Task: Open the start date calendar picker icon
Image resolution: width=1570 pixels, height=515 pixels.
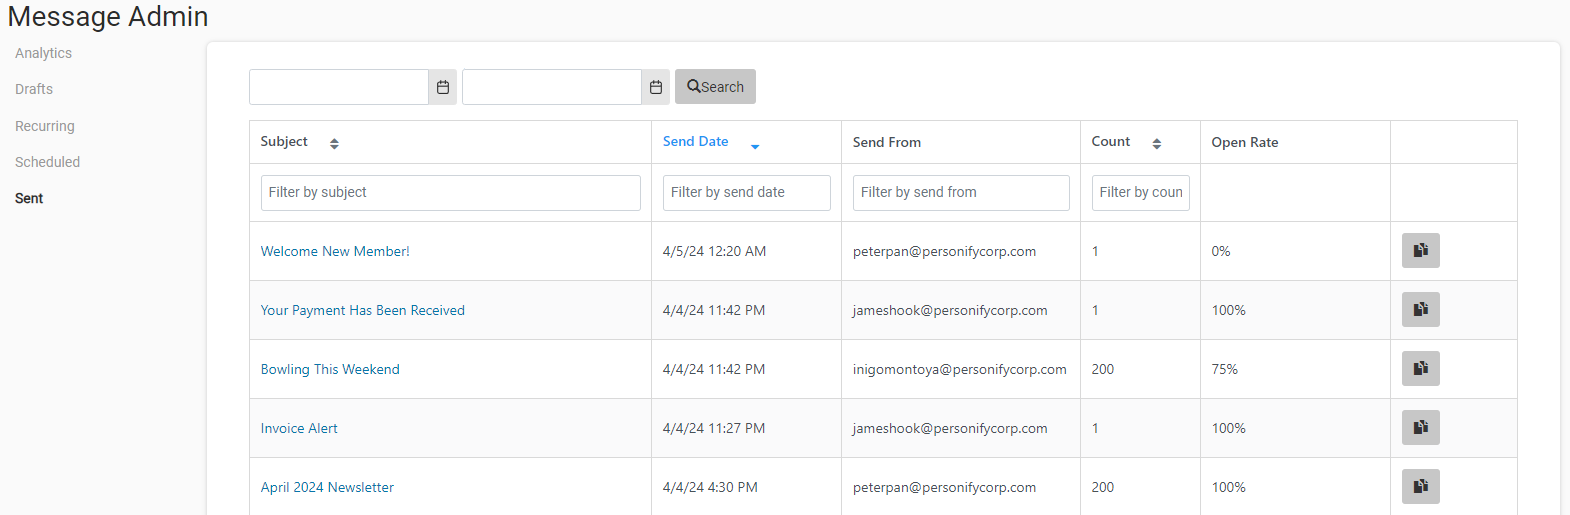Action: coord(443,87)
